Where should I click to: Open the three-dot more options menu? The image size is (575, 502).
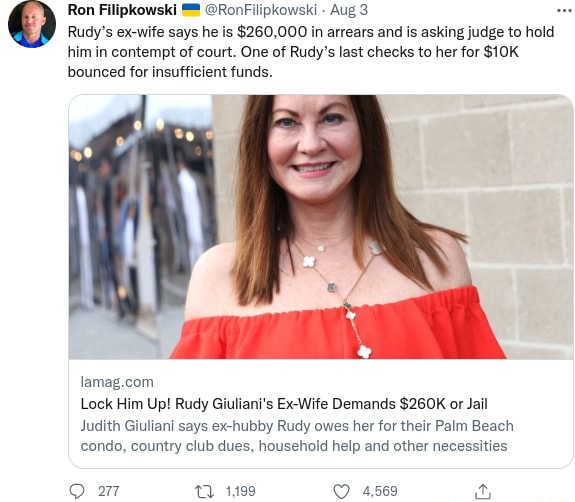(x=564, y=11)
